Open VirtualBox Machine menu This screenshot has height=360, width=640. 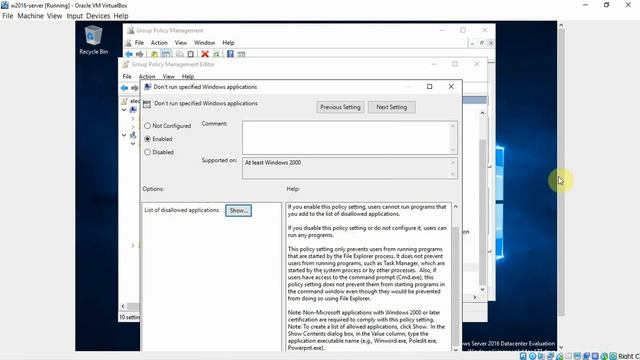tap(31, 16)
